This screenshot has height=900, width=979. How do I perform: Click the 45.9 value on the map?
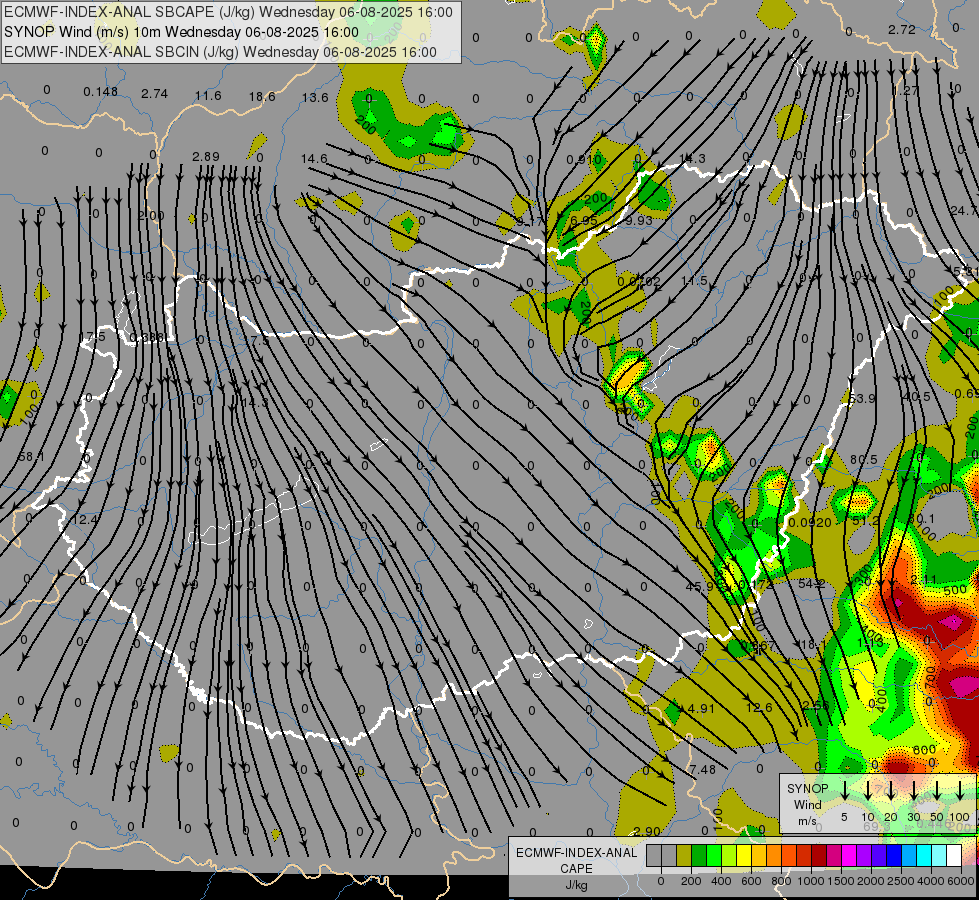point(699,586)
